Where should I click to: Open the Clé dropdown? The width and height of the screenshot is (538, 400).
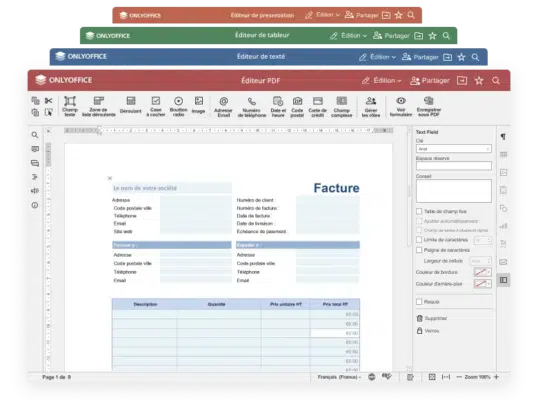point(454,149)
